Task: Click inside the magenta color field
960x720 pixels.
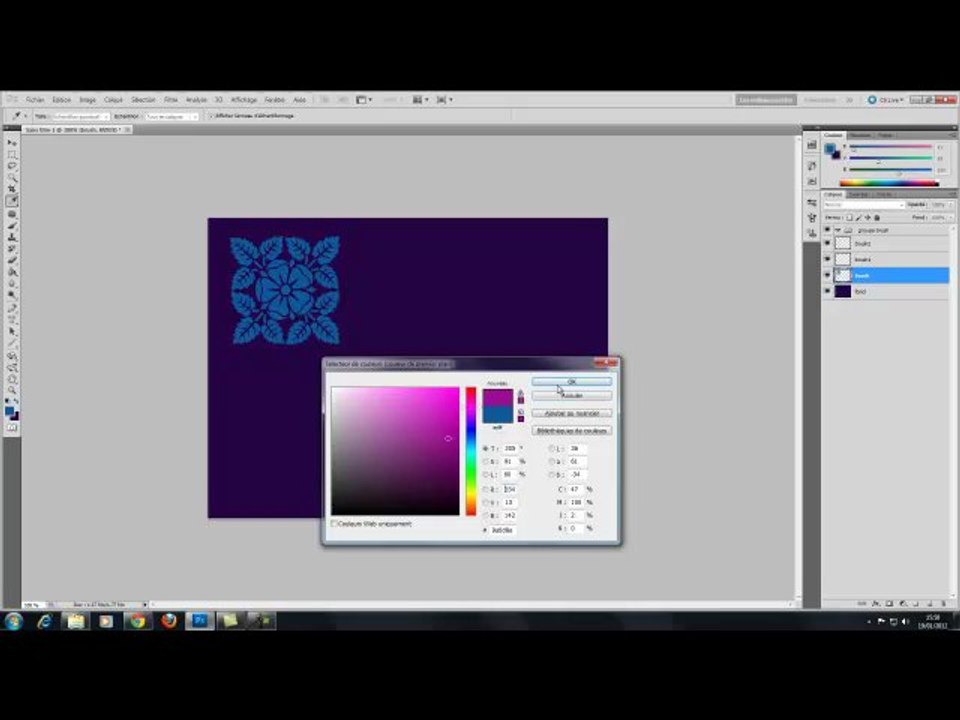Action: pos(396,451)
